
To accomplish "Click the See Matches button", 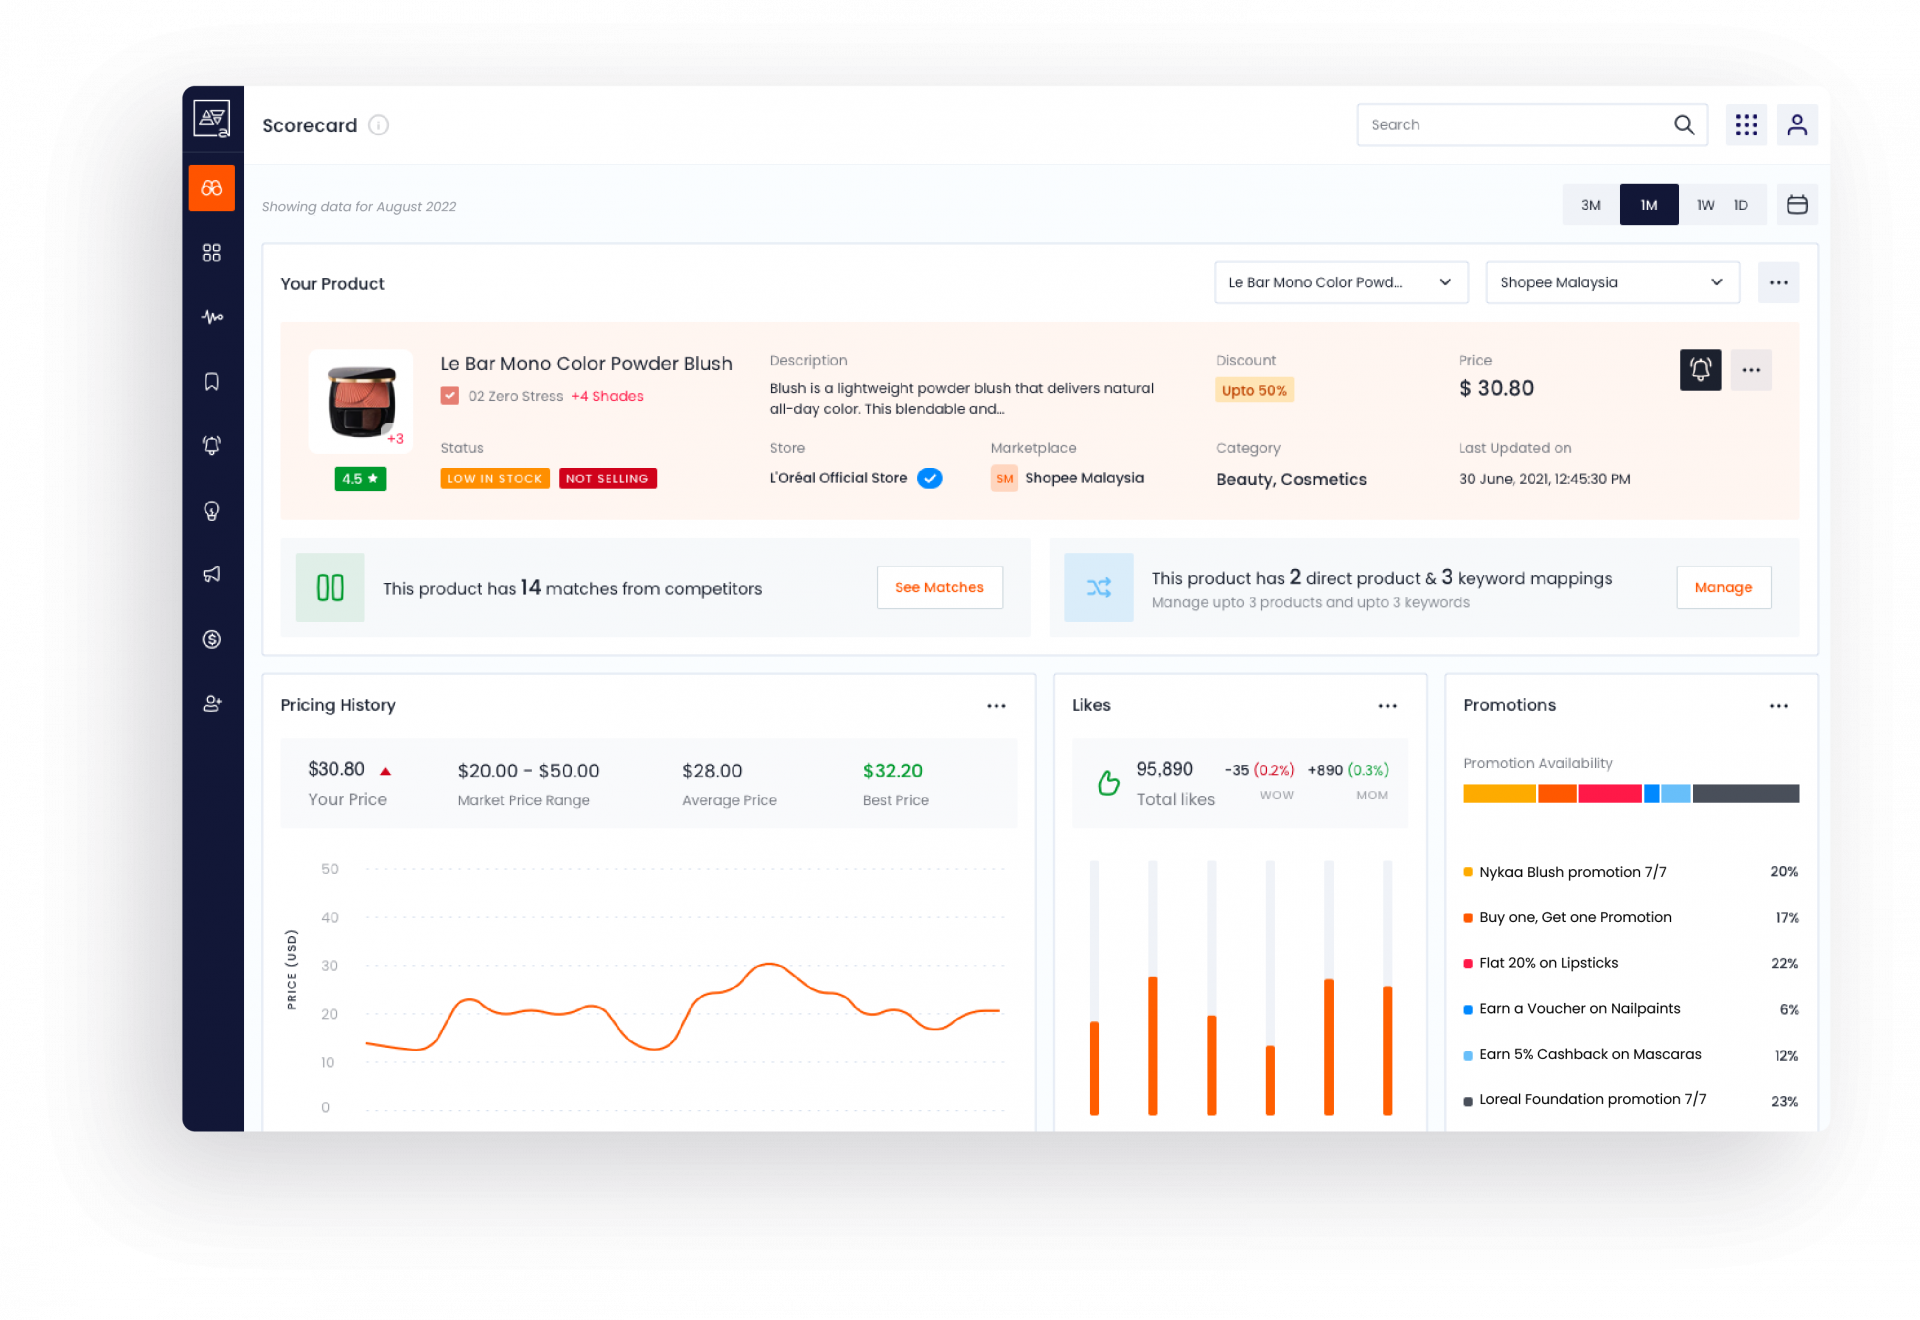I will (x=939, y=587).
